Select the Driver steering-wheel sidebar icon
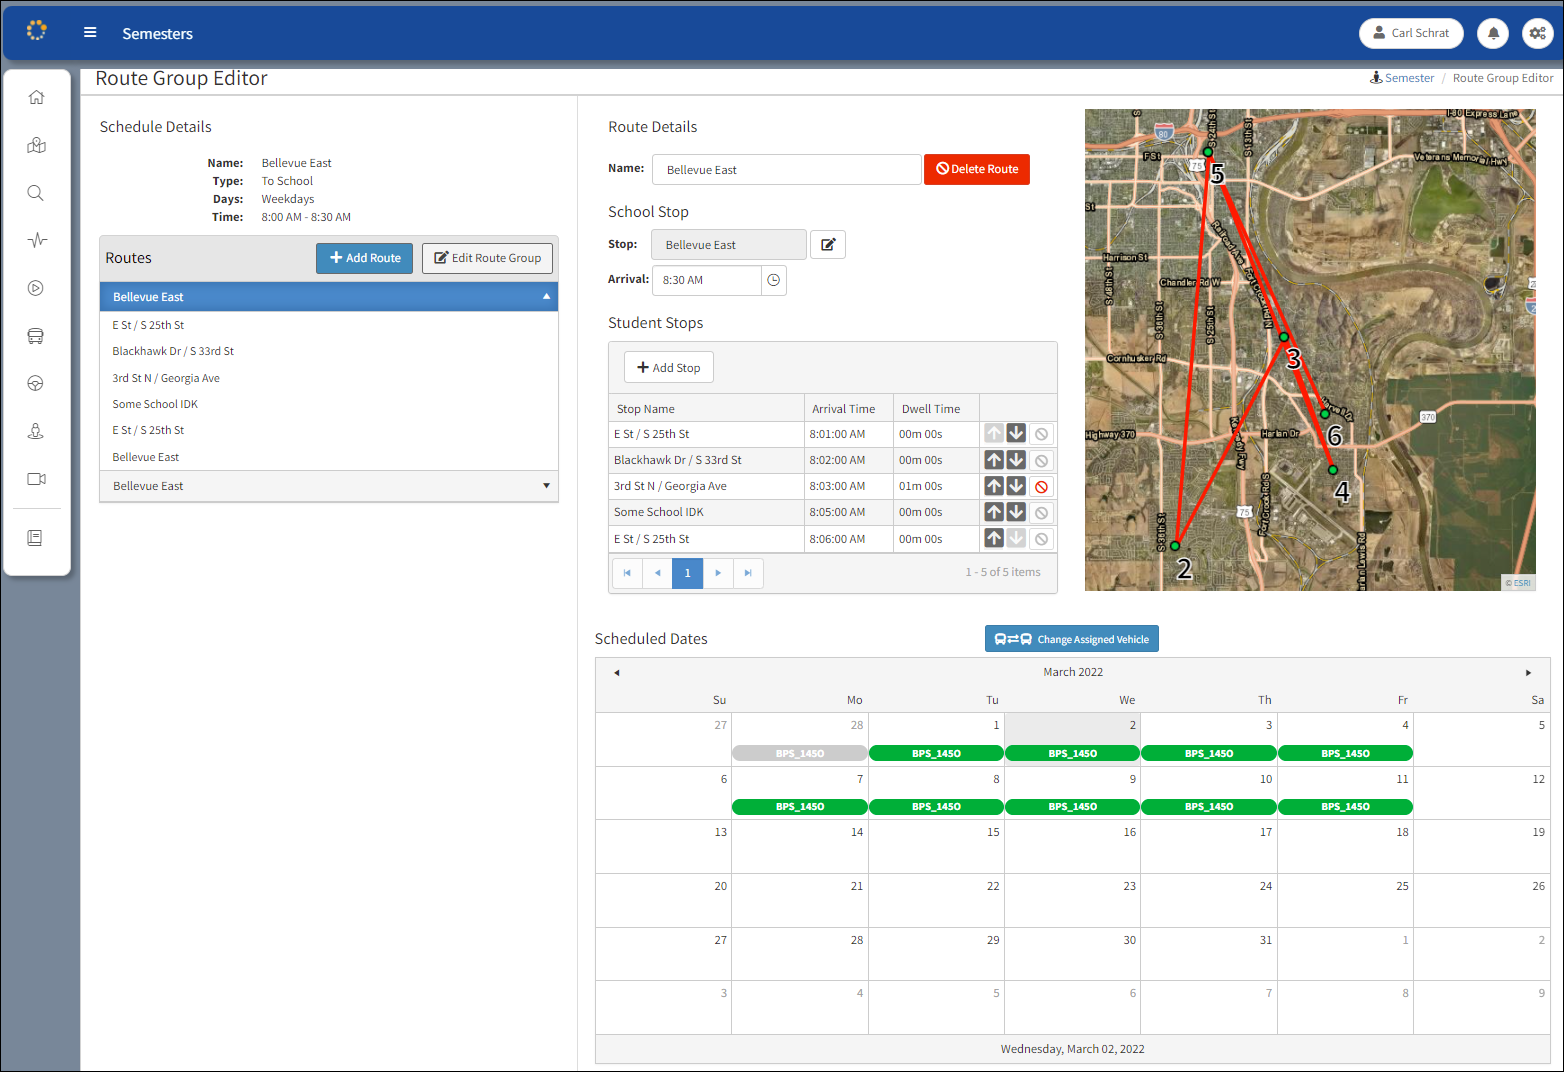The image size is (1564, 1072). (36, 383)
